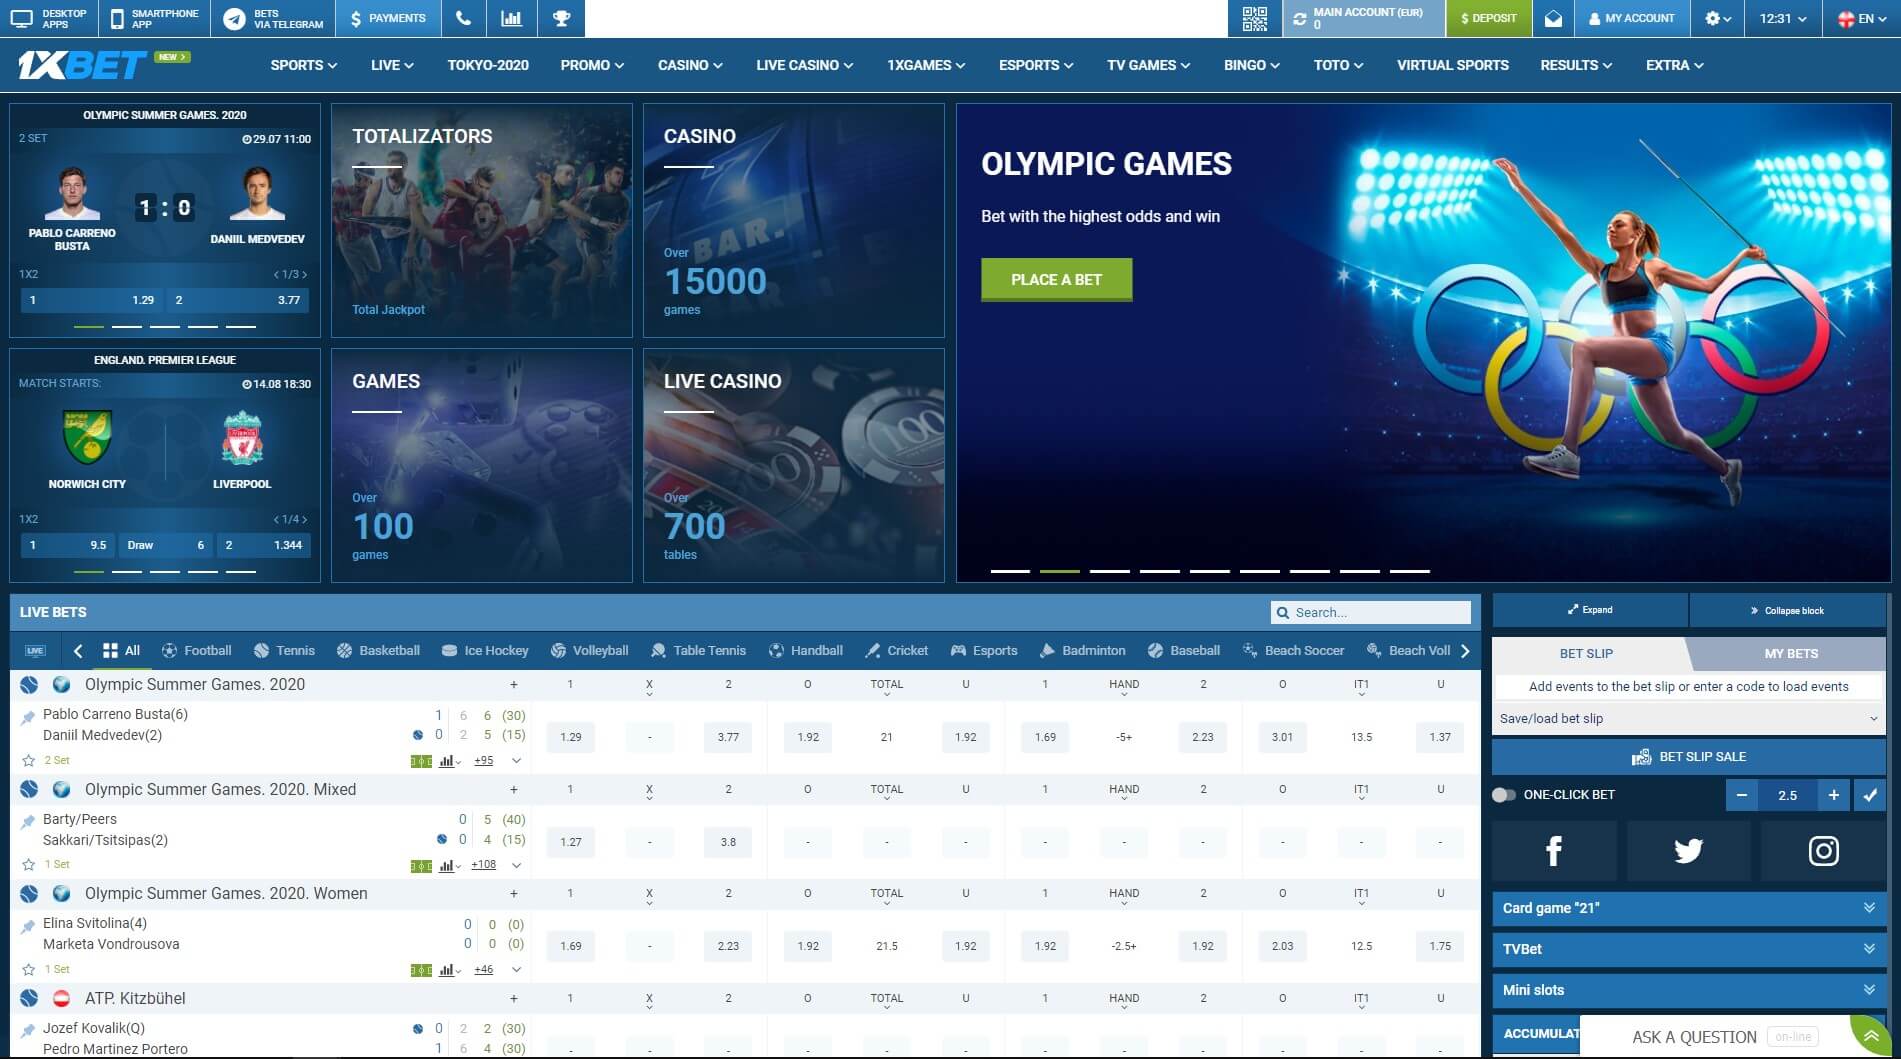This screenshot has height=1059, width=1901.
Task: Select the Esports live tab
Action: 984,651
